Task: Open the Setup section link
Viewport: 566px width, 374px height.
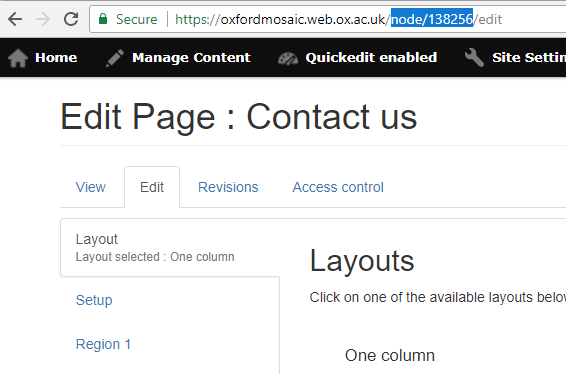Action: click(x=94, y=300)
